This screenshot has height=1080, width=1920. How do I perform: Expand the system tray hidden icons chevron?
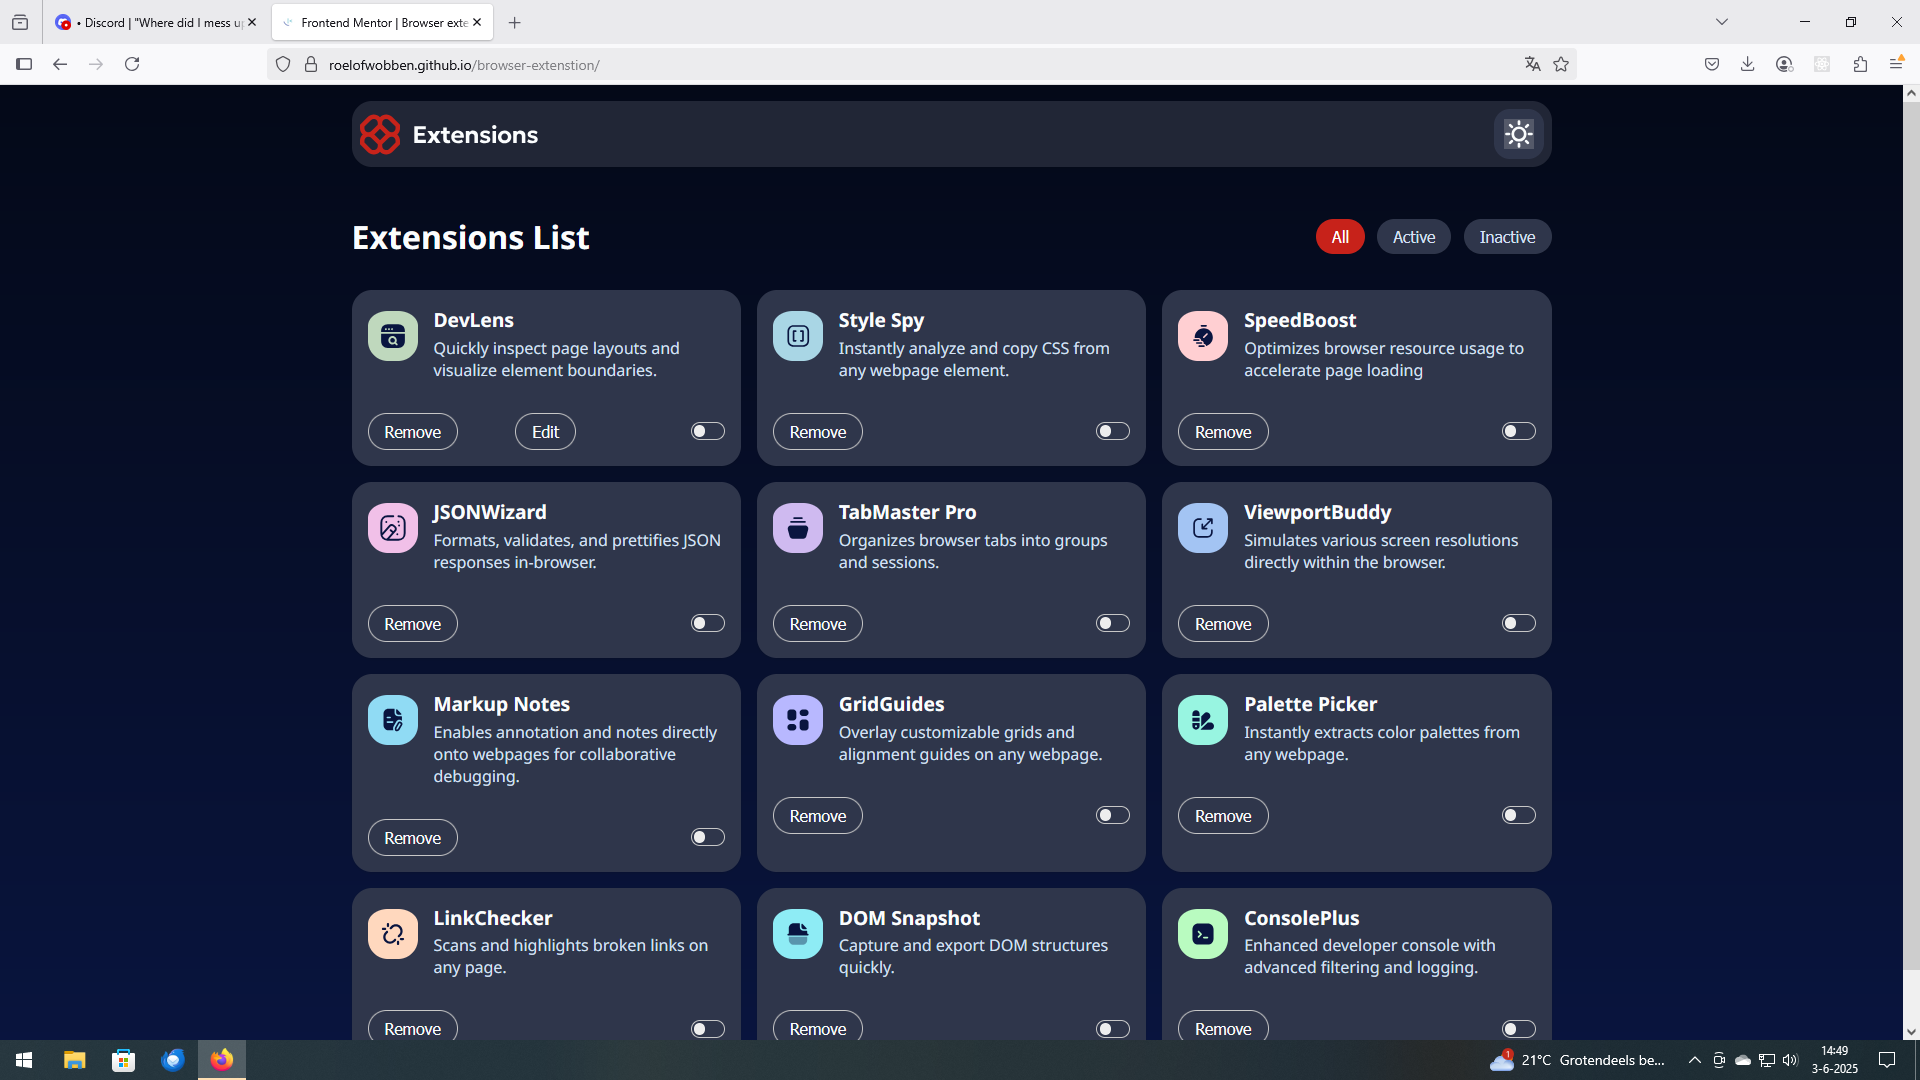pos(1694,1060)
